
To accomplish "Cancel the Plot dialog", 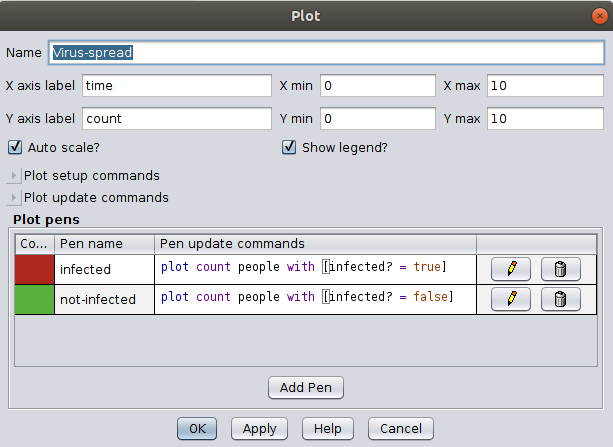I will click(400, 428).
